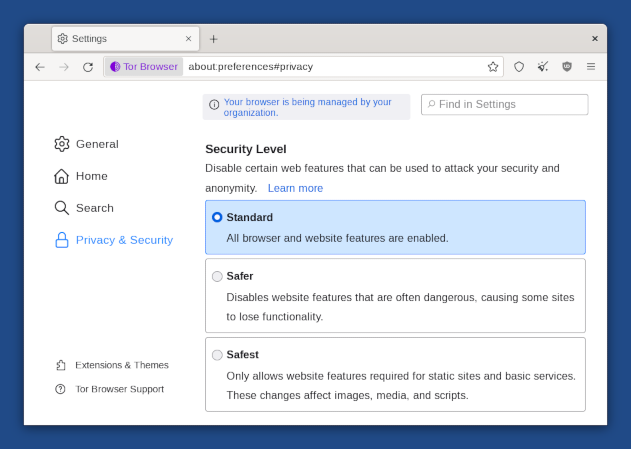Click the info icon in managed notice
The height and width of the screenshot is (449, 631).
214,105
